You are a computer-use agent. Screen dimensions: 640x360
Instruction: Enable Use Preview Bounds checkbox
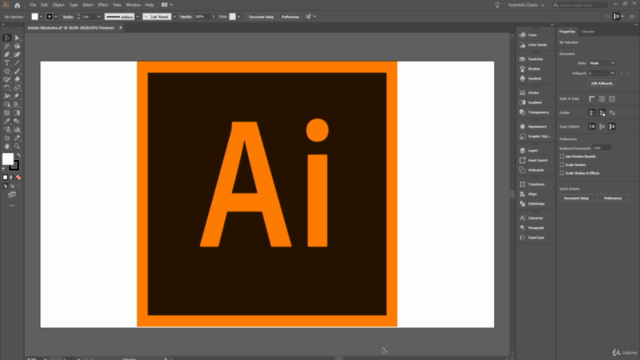562,157
